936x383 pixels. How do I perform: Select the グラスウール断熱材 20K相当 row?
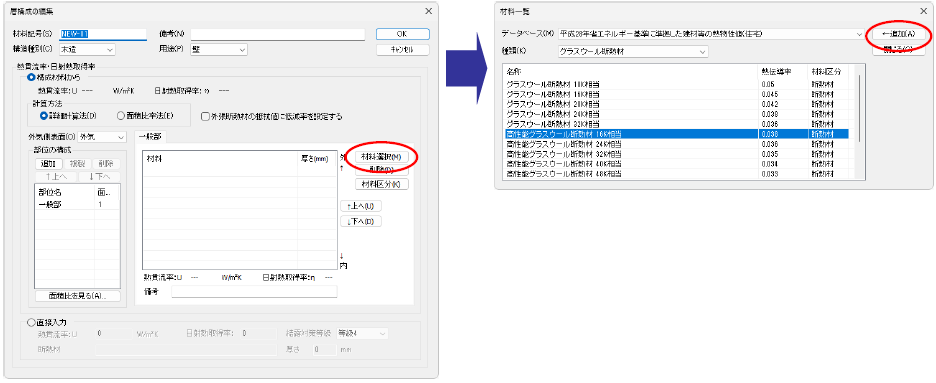(x=676, y=104)
